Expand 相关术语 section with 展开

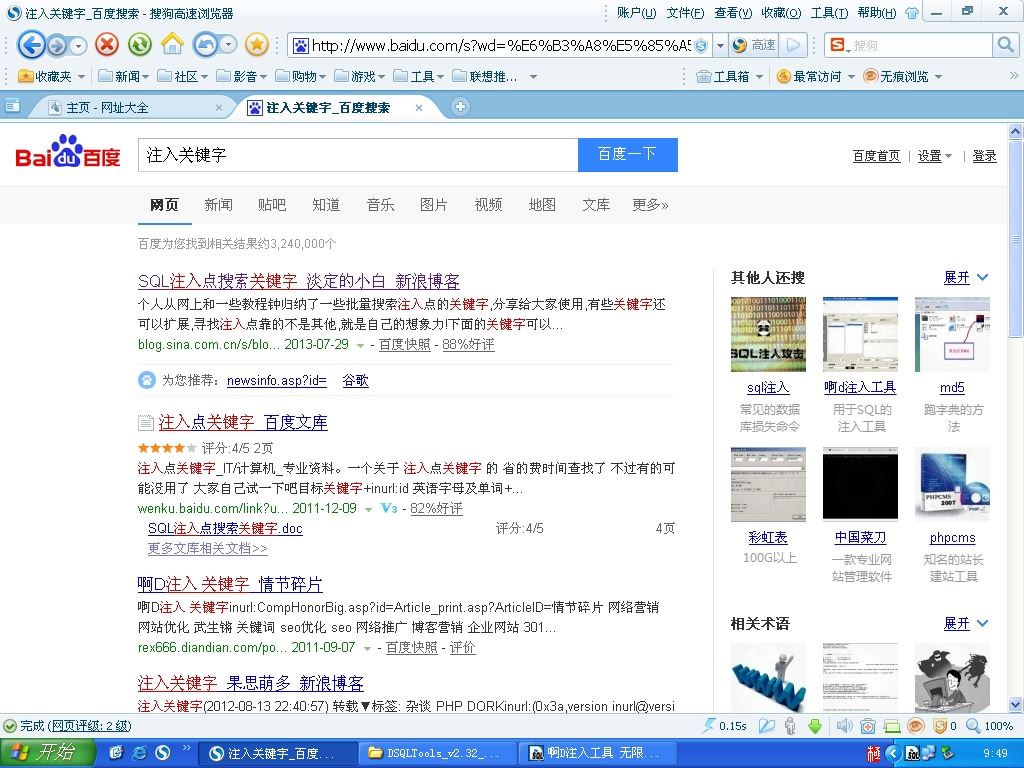click(966, 624)
